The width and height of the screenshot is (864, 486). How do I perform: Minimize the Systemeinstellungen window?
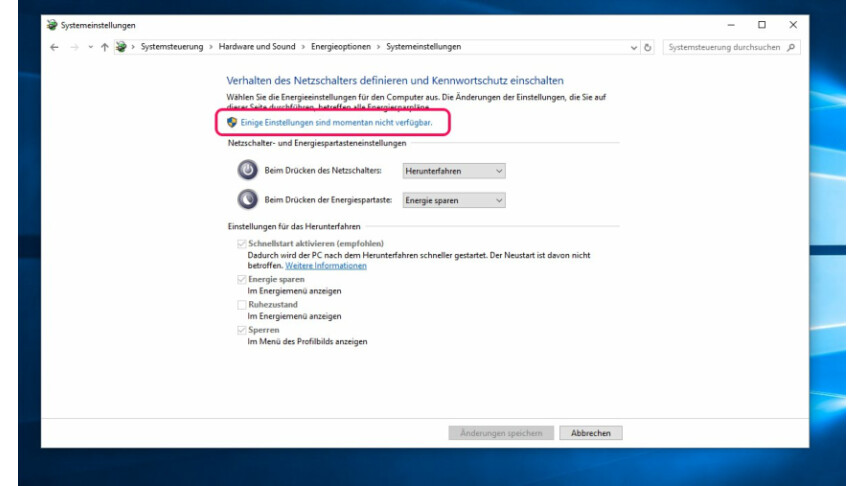pos(731,25)
